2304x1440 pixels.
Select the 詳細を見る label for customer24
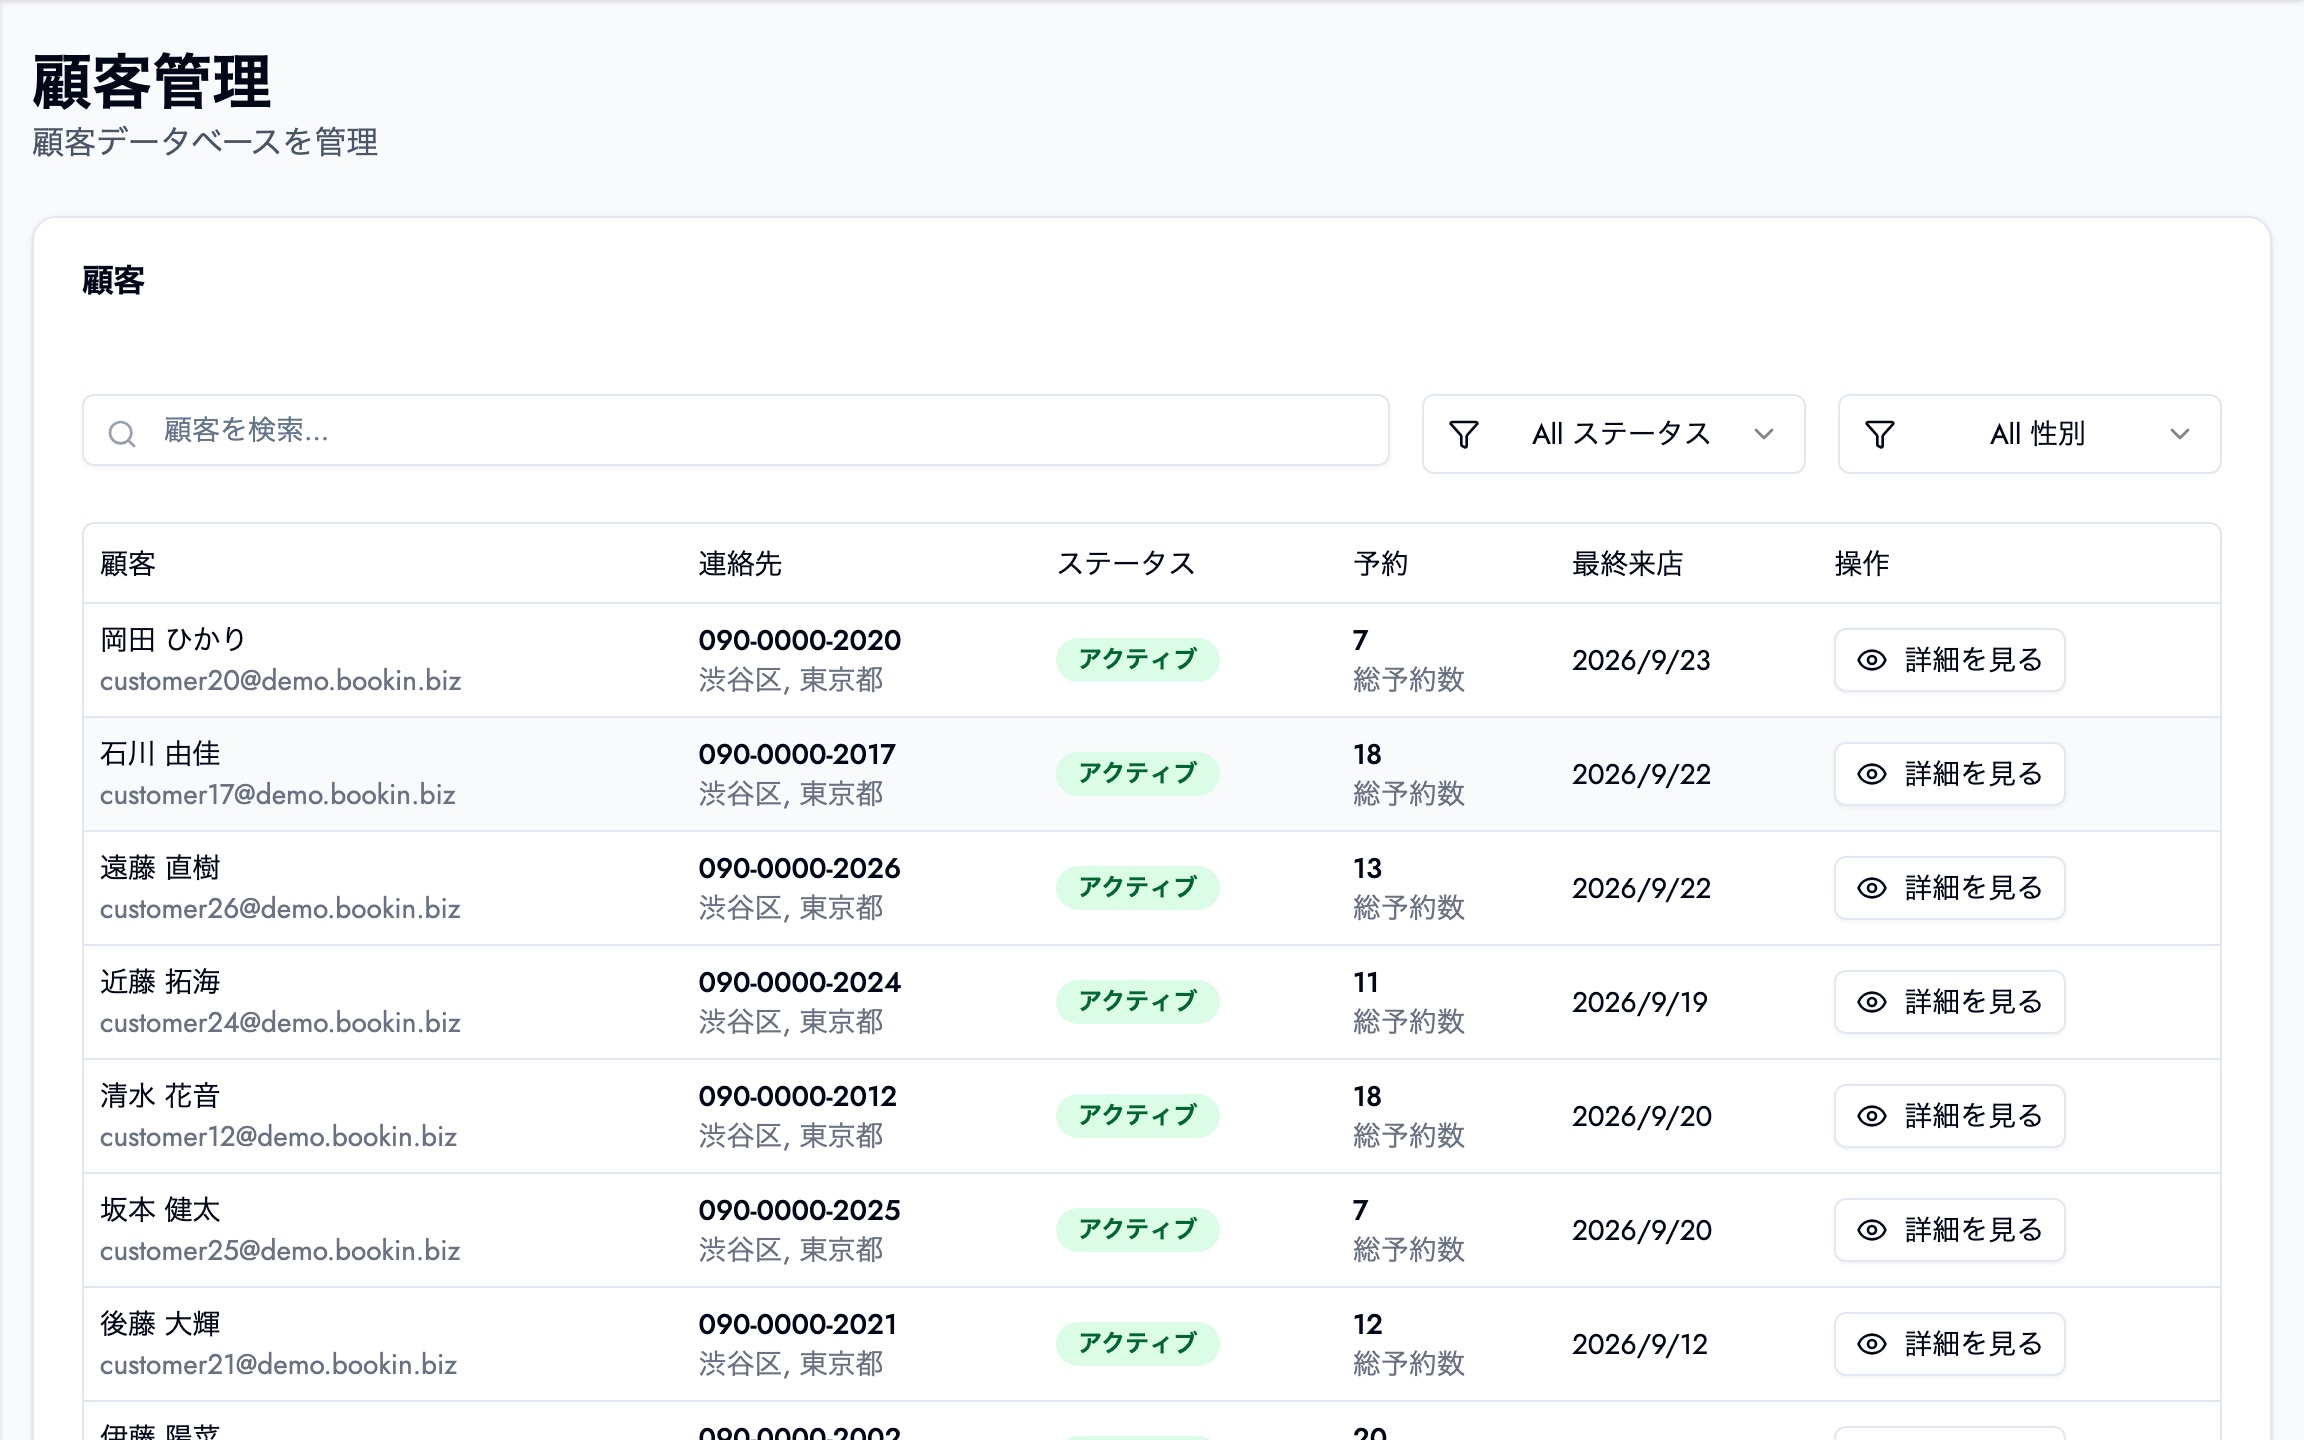(x=1973, y=1002)
